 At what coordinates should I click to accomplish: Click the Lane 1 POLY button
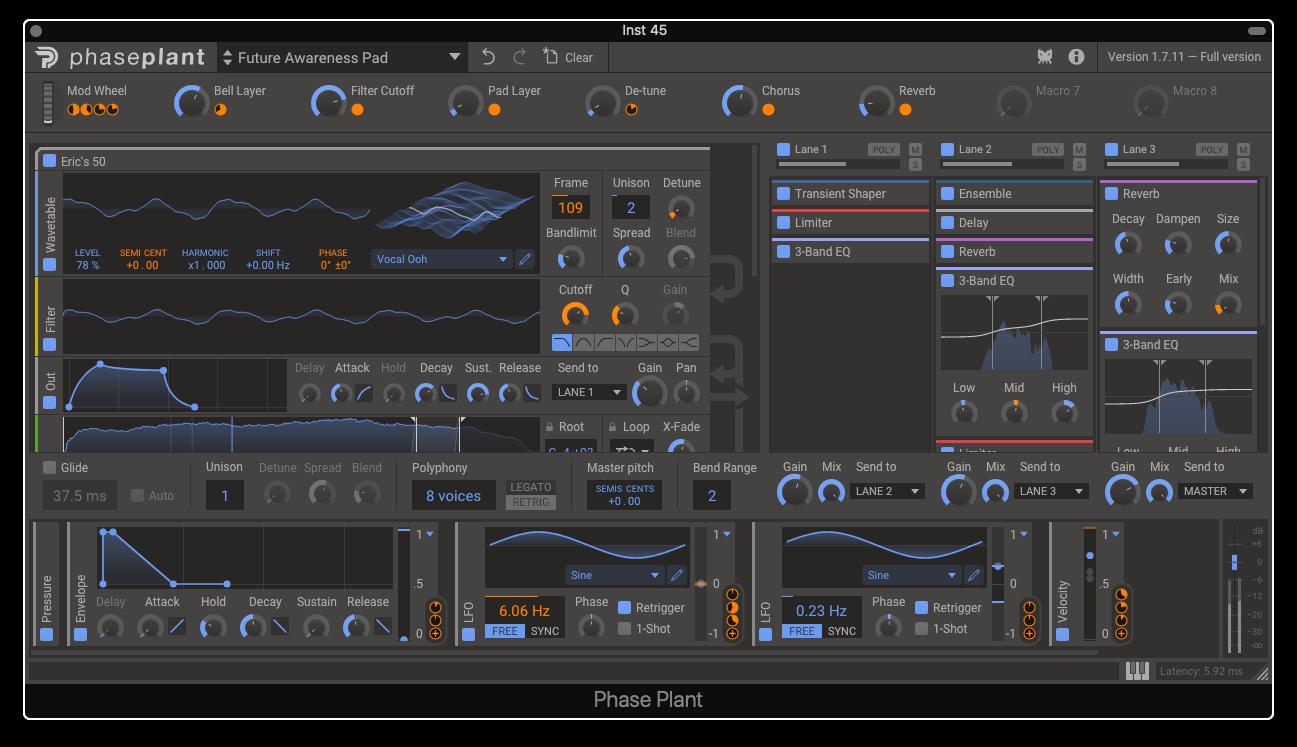tap(883, 150)
